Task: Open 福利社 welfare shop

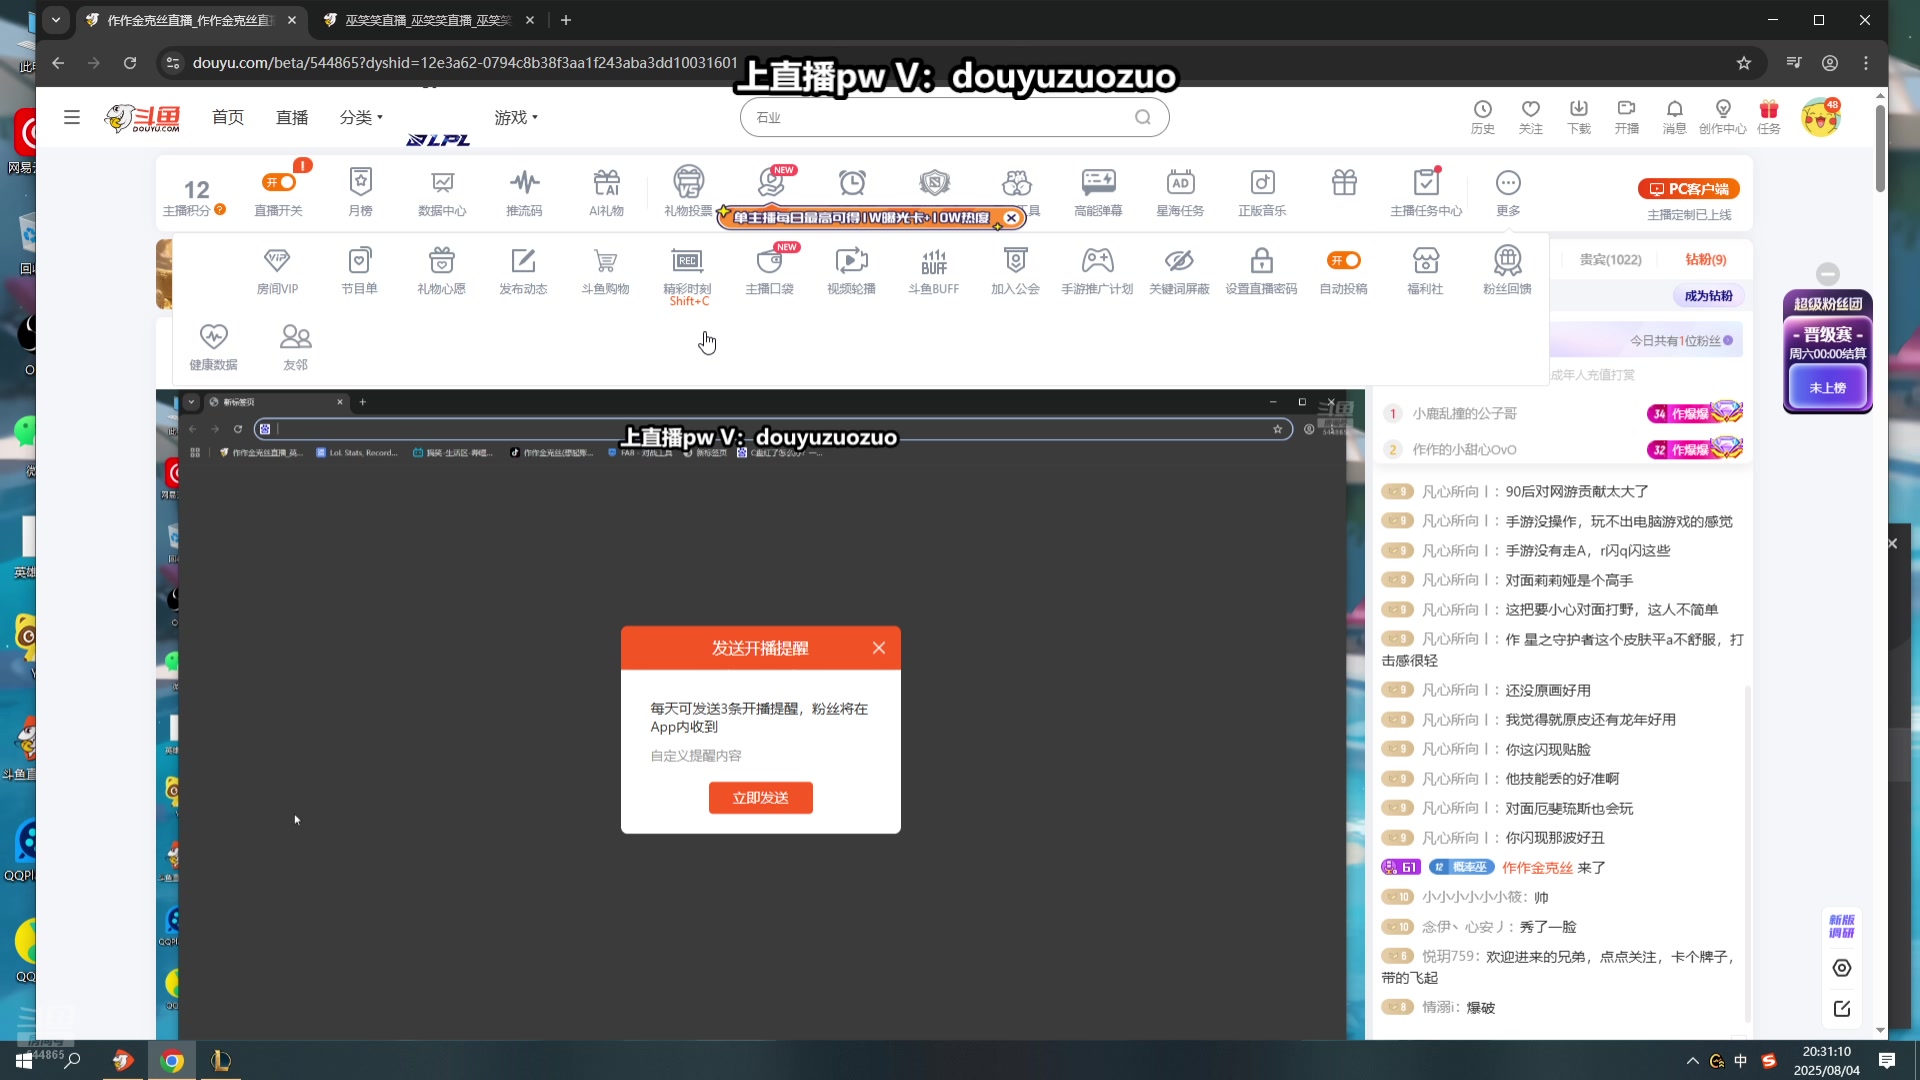Action: (1425, 271)
